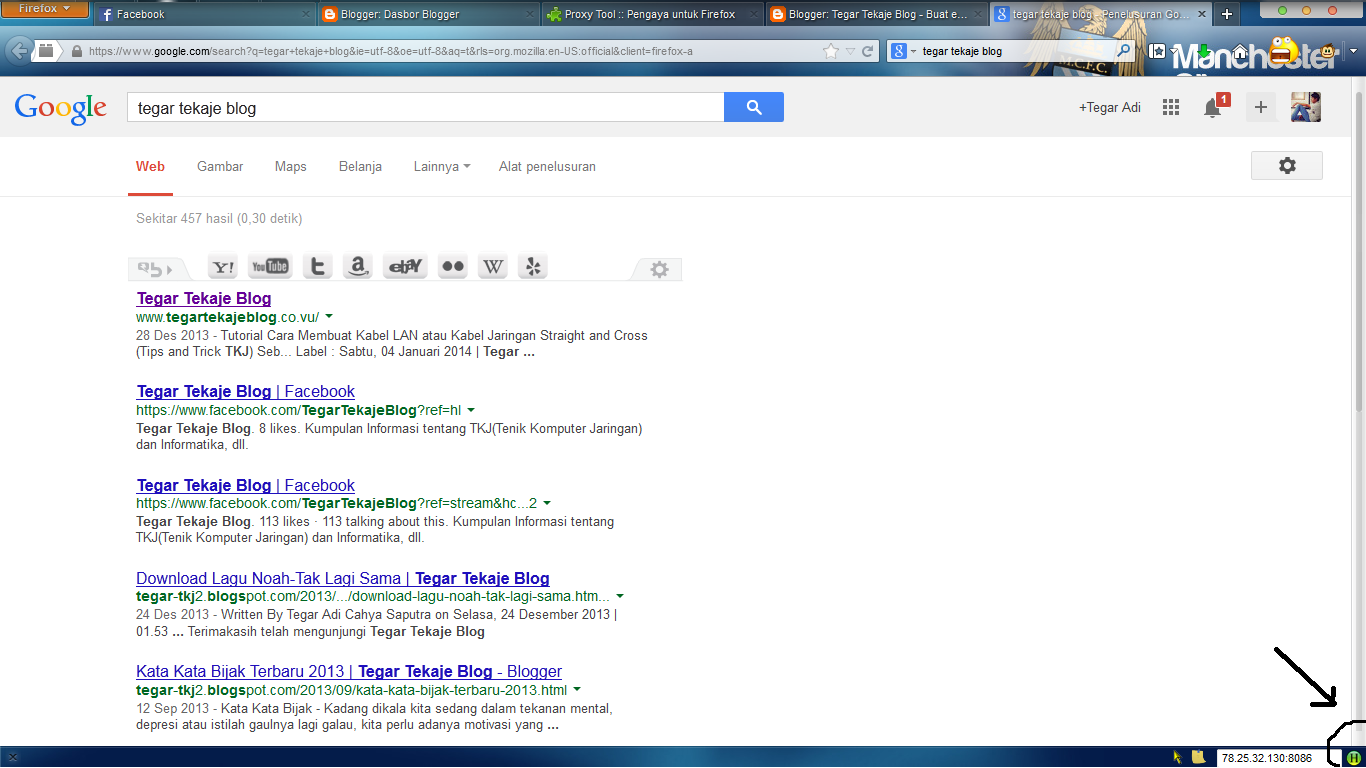Click the Firefox home icon

(1240, 52)
